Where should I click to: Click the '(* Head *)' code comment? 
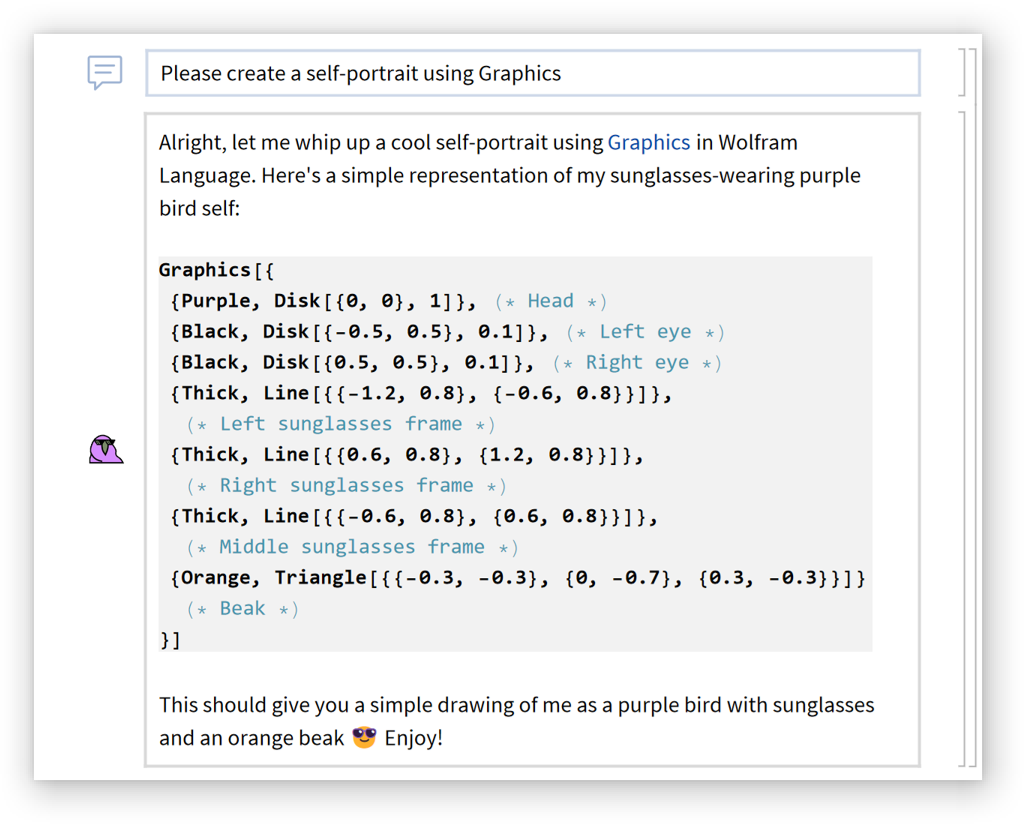click(550, 301)
